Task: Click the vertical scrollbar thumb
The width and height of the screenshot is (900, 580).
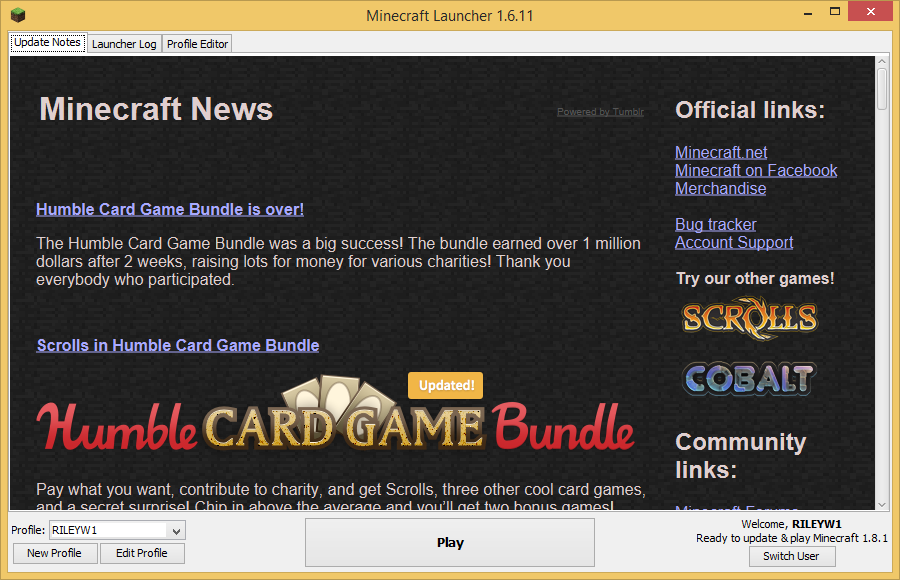Action: [x=882, y=88]
